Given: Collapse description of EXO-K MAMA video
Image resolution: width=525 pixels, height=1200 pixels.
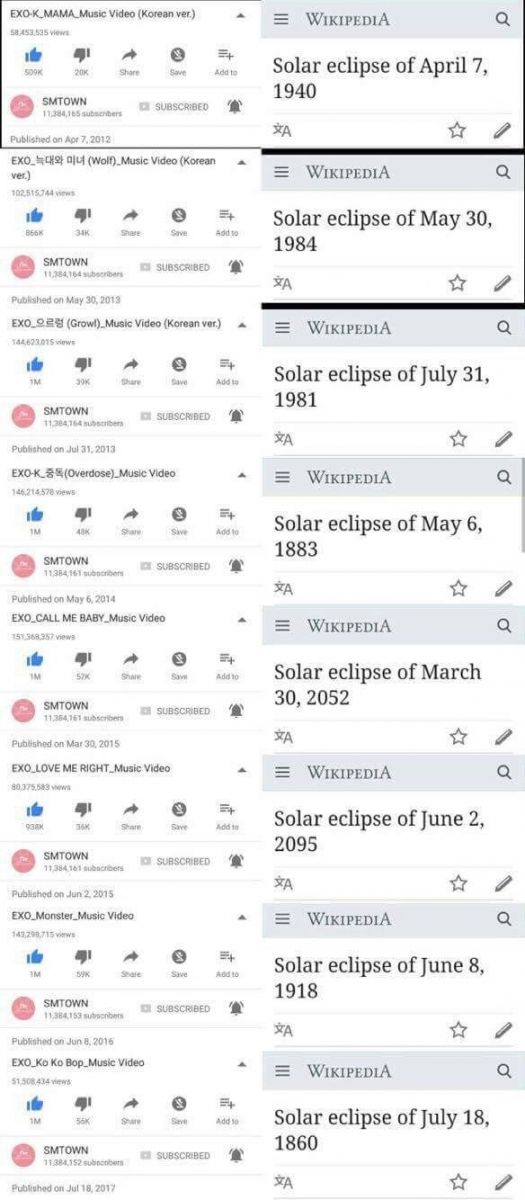Looking at the screenshot, I should [241, 17].
